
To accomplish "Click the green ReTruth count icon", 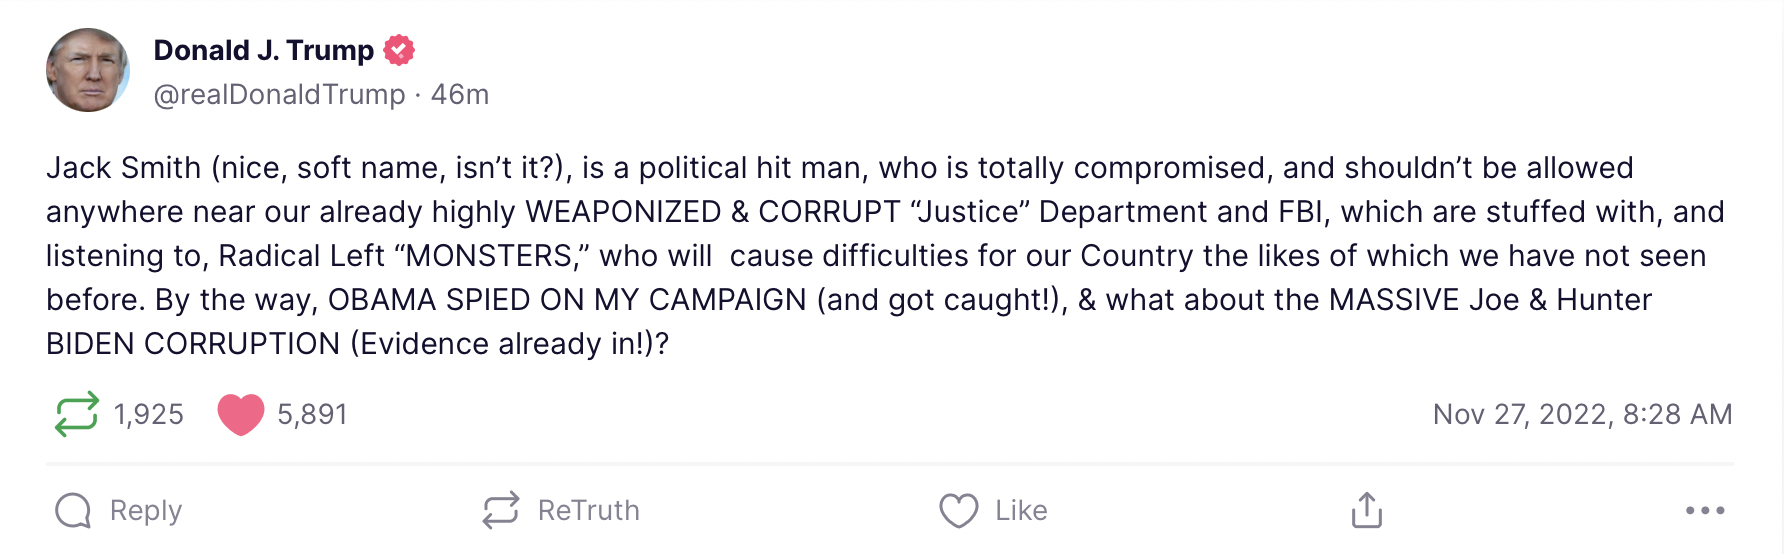I will (77, 414).
